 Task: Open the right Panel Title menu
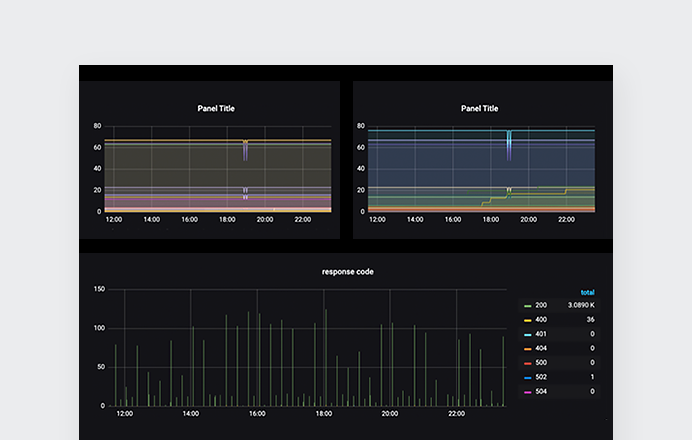[x=479, y=108]
